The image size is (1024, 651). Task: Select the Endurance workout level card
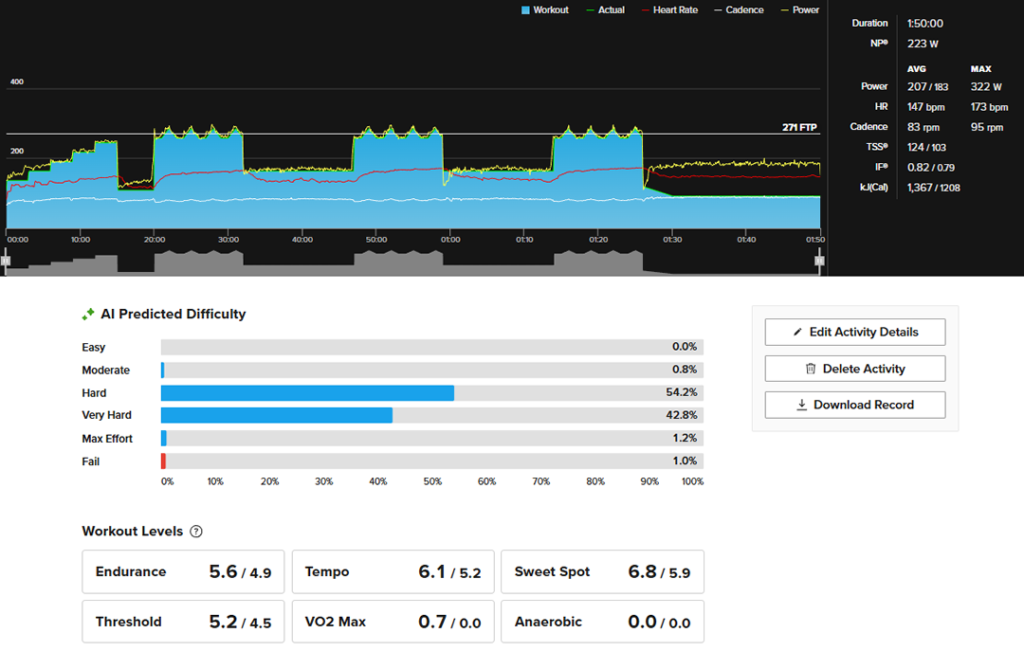click(x=183, y=572)
